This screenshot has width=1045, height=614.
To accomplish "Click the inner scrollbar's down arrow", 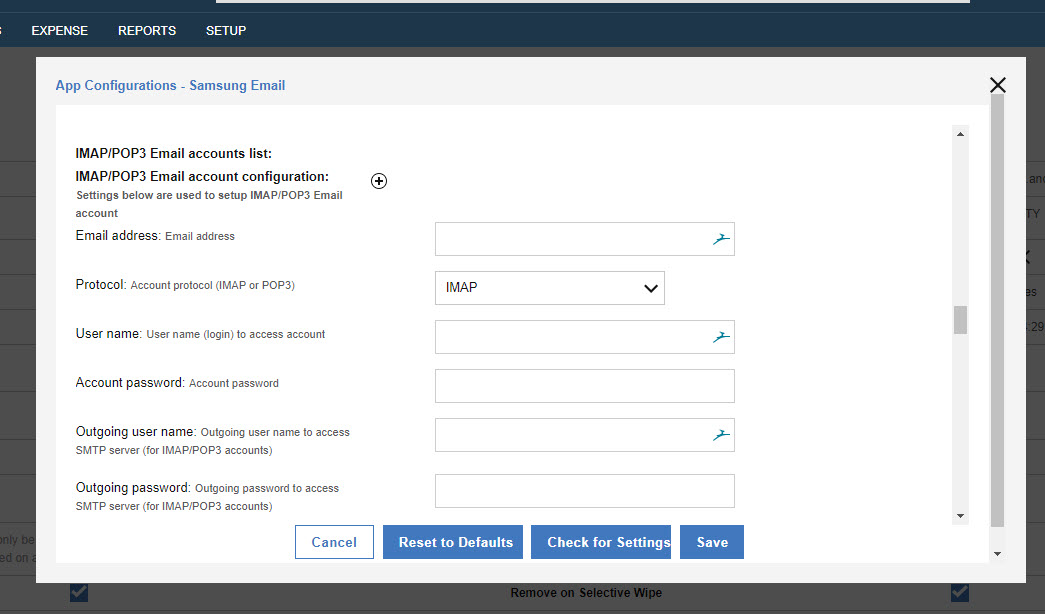I will [x=960, y=516].
